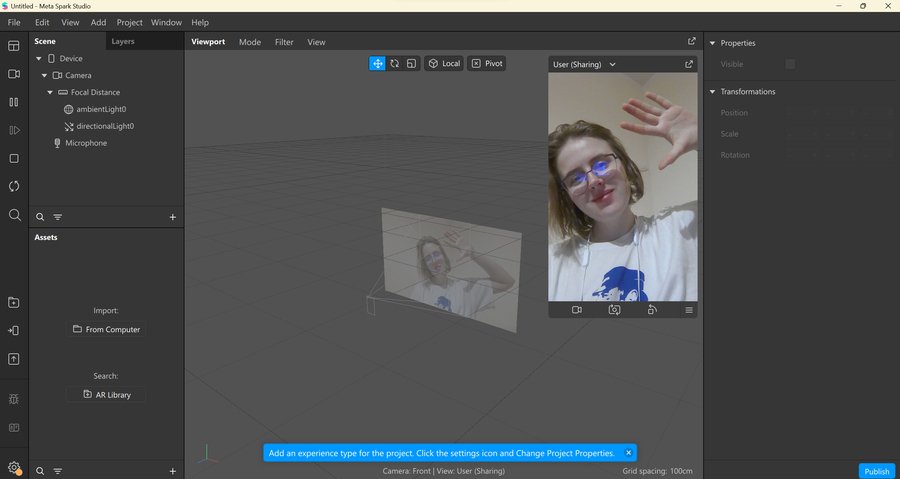Collapse the Transformations section
Viewport: 900px width, 479px height.
712,92
